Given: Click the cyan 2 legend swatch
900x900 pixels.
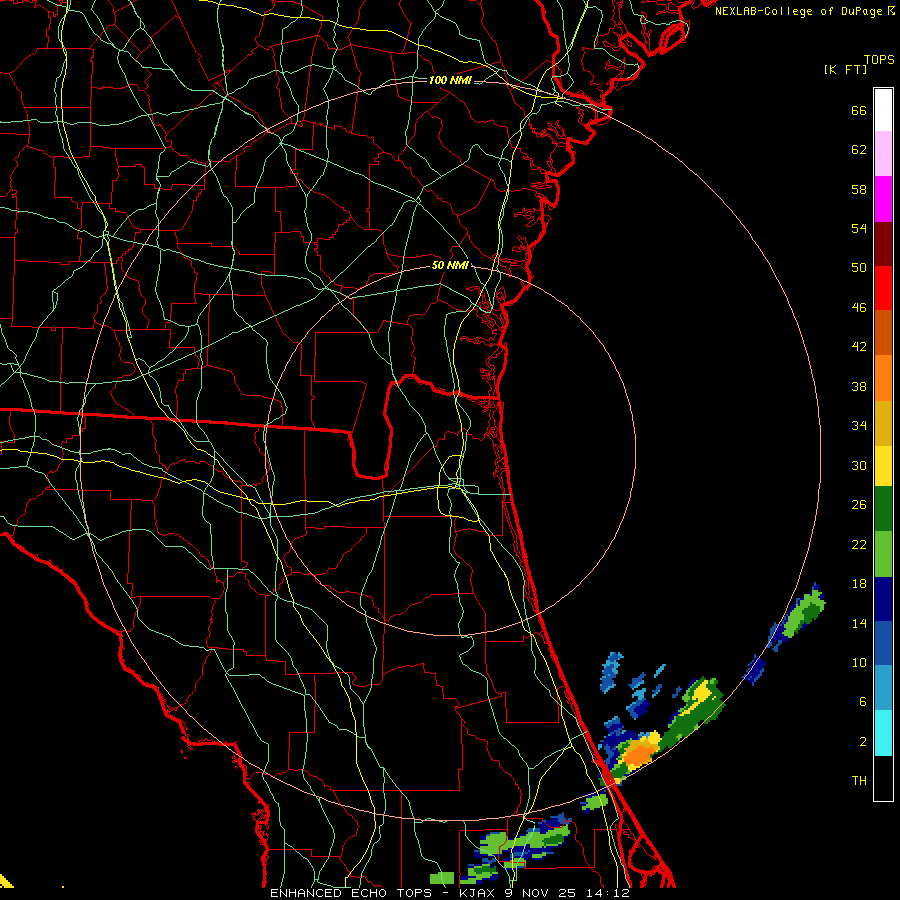Looking at the screenshot, I should (883, 733).
